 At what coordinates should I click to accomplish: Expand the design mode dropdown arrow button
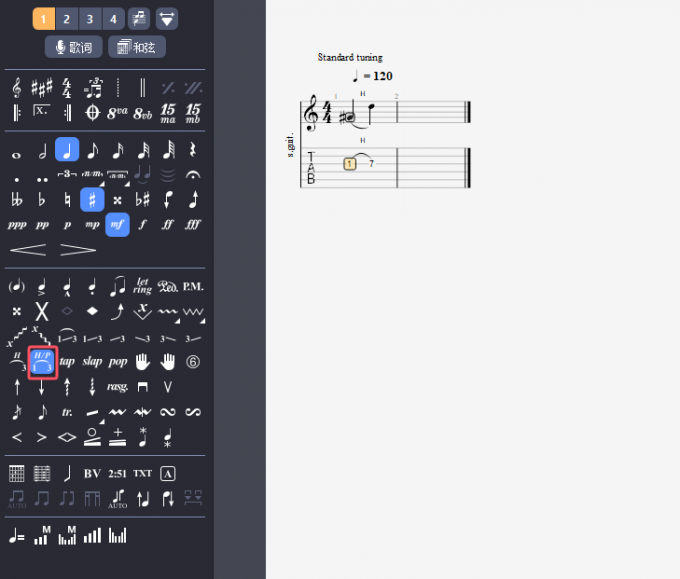tap(167, 19)
